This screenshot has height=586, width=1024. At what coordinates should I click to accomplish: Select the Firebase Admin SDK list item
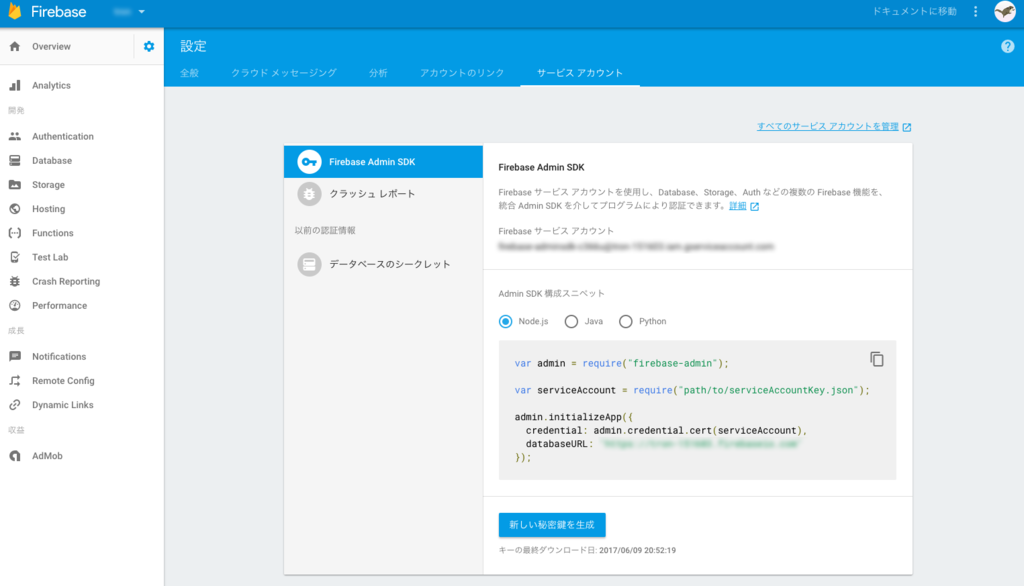(x=383, y=162)
